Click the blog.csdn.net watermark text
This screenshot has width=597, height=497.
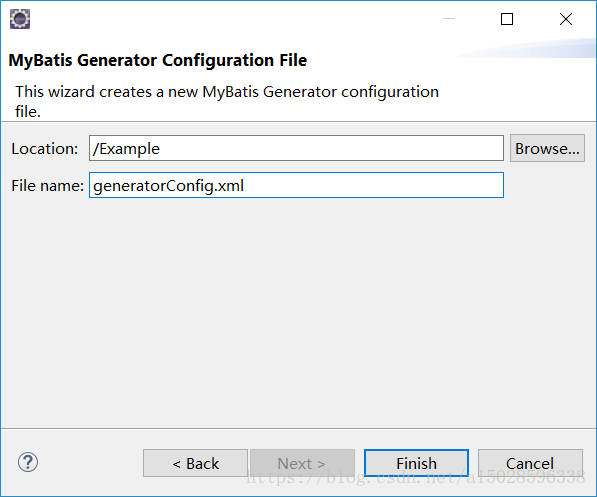(416, 477)
